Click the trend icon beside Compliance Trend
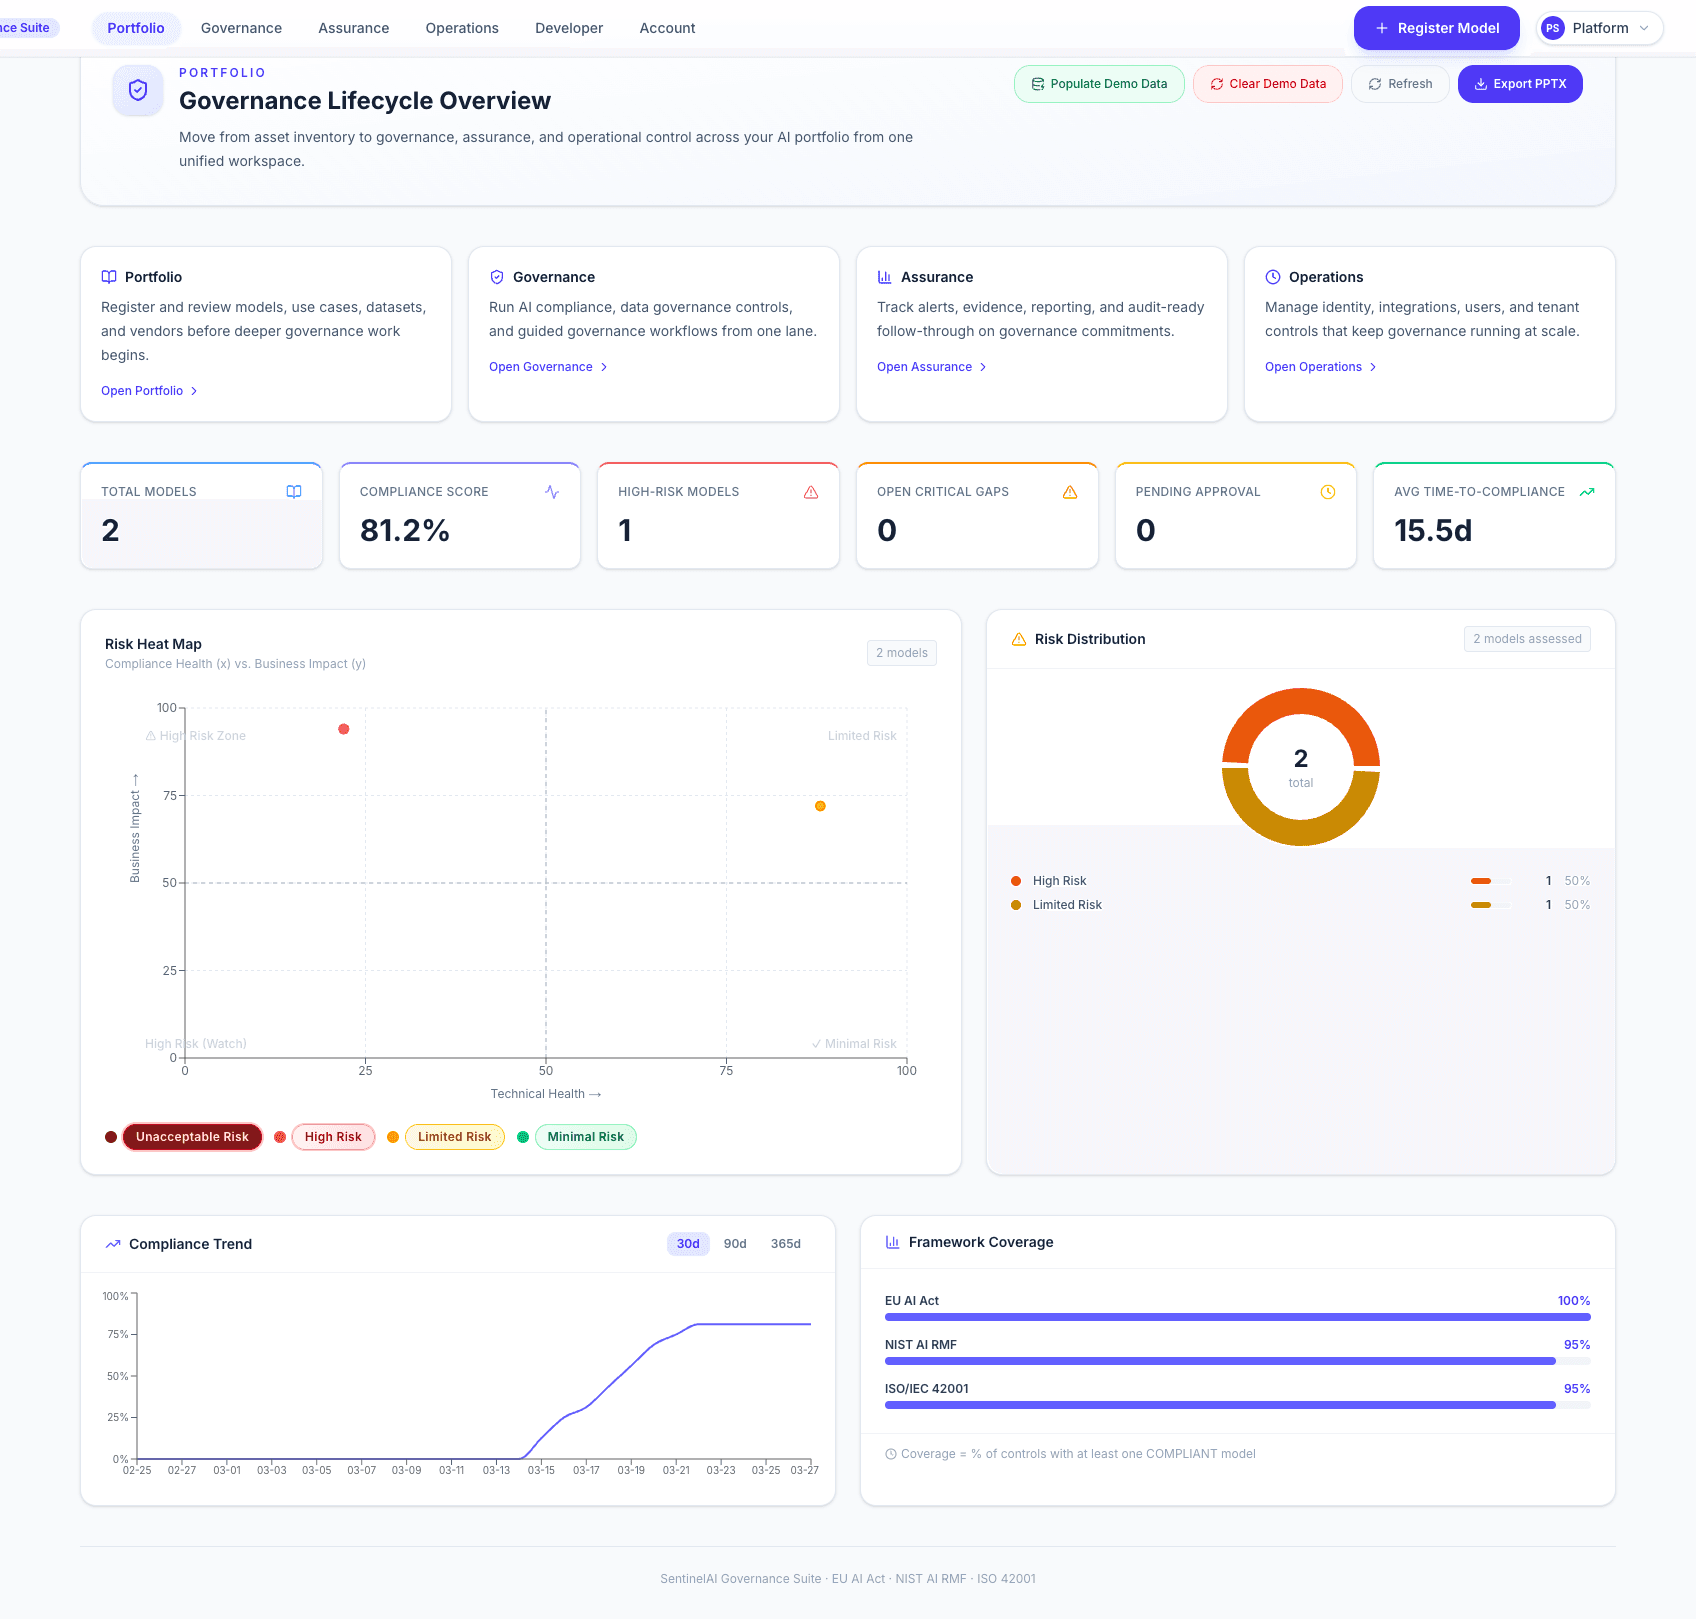1696x1619 pixels. point(113,1244)
